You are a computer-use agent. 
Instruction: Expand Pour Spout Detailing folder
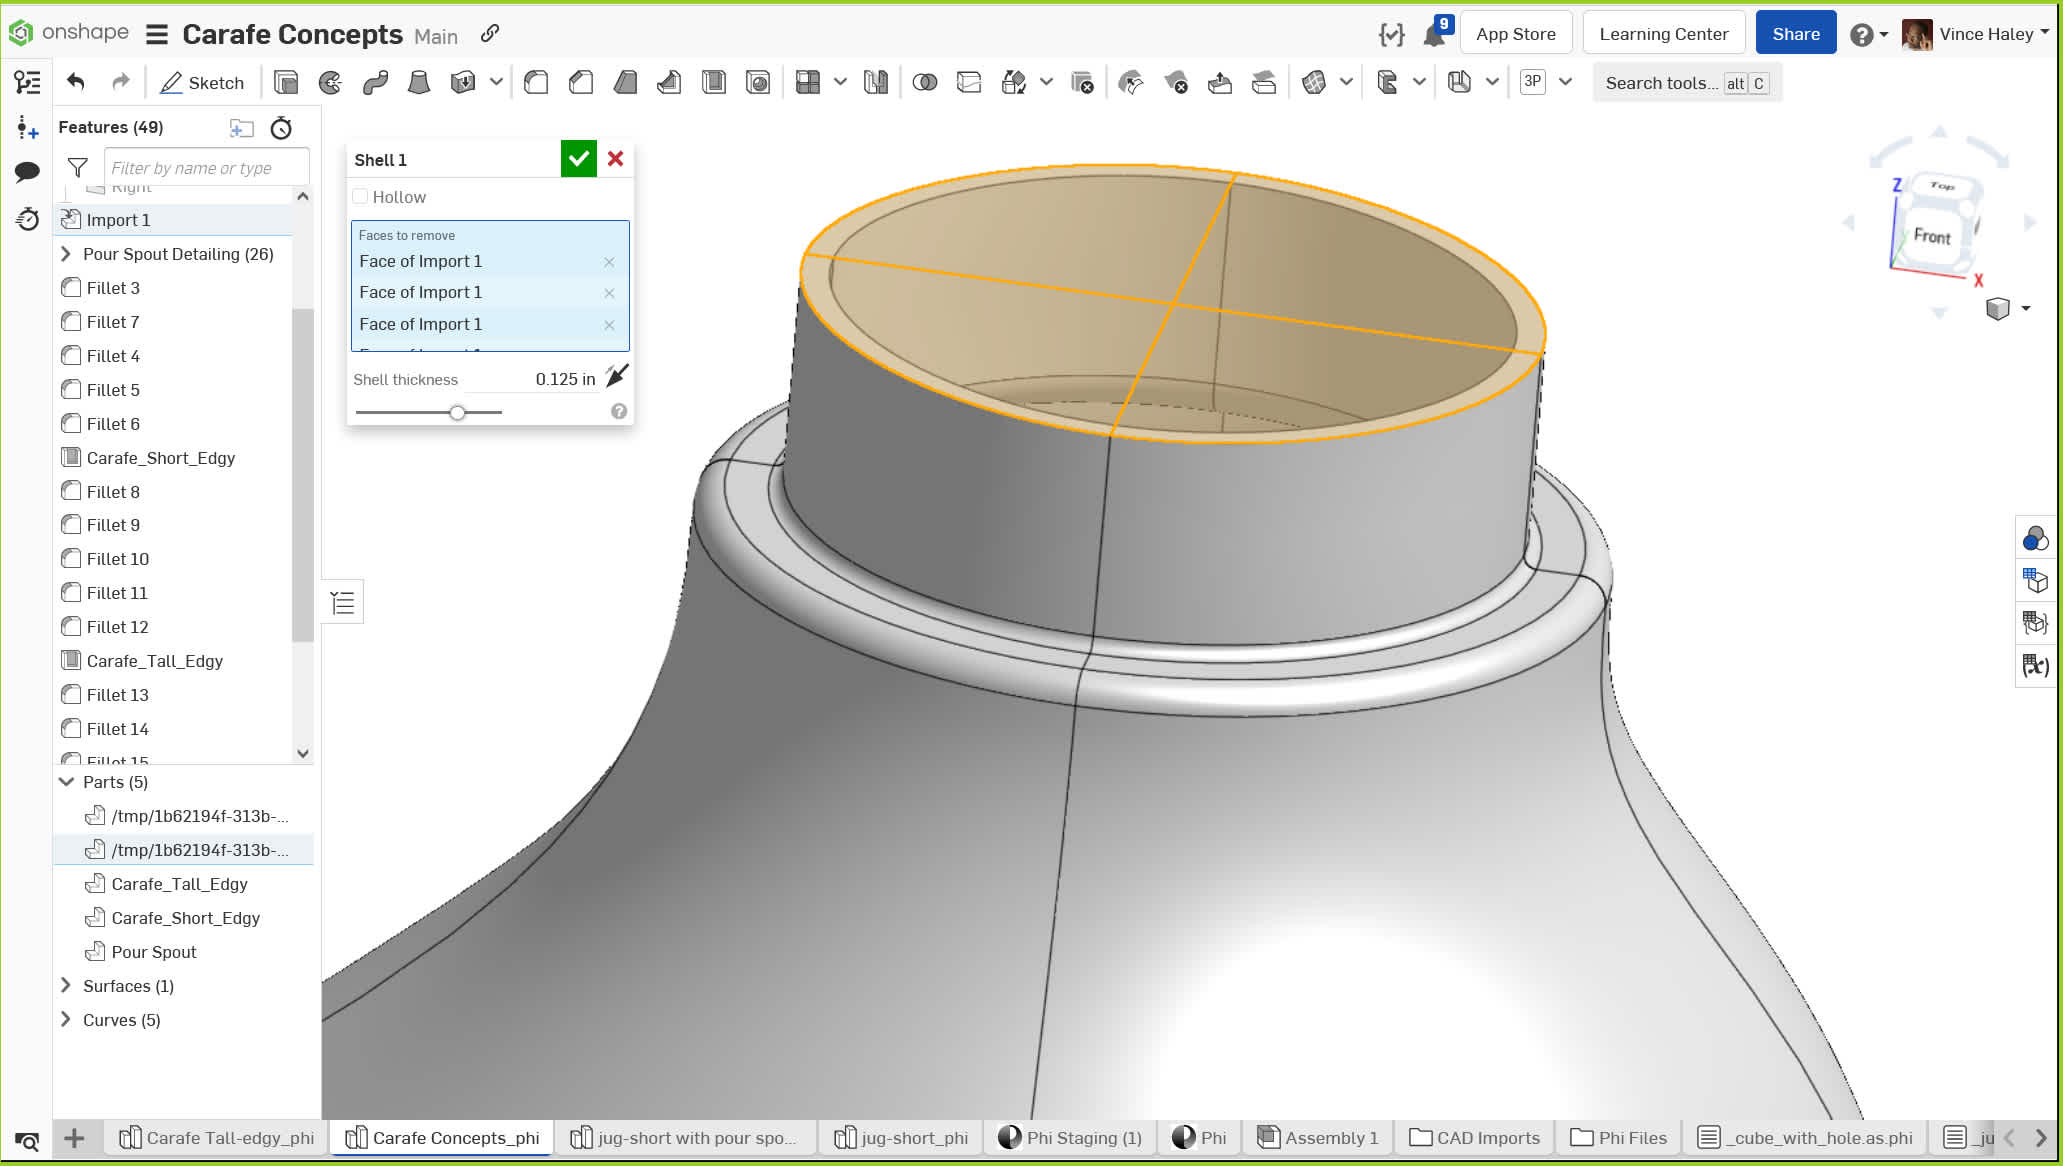(x=66, y=254)
